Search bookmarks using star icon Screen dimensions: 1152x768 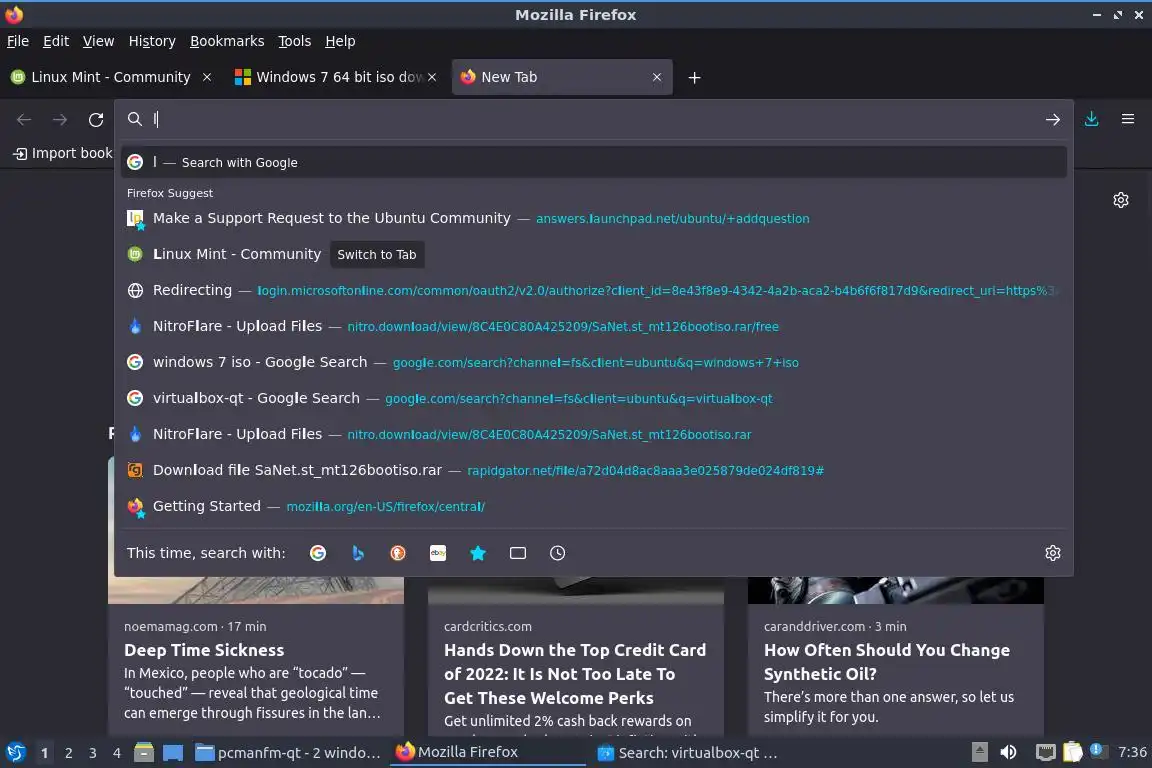pos(478,553)
